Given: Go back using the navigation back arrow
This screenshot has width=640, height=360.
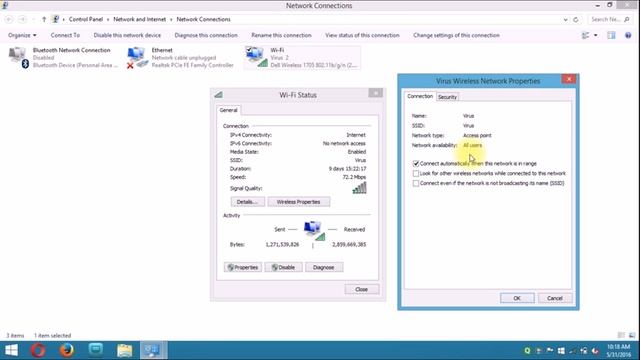Looking at the screenshot, I should (x=9, y=19).
